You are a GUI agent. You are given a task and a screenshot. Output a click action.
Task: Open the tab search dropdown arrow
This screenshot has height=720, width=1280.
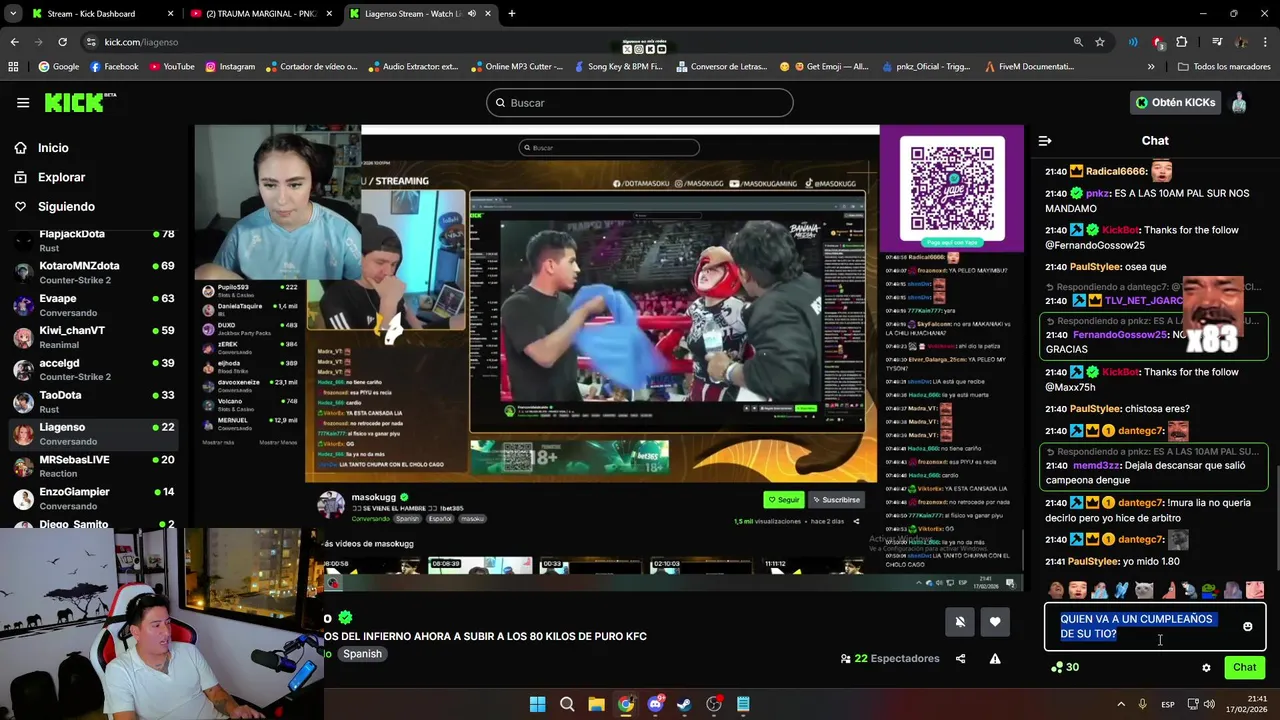[x=11, y=14]
